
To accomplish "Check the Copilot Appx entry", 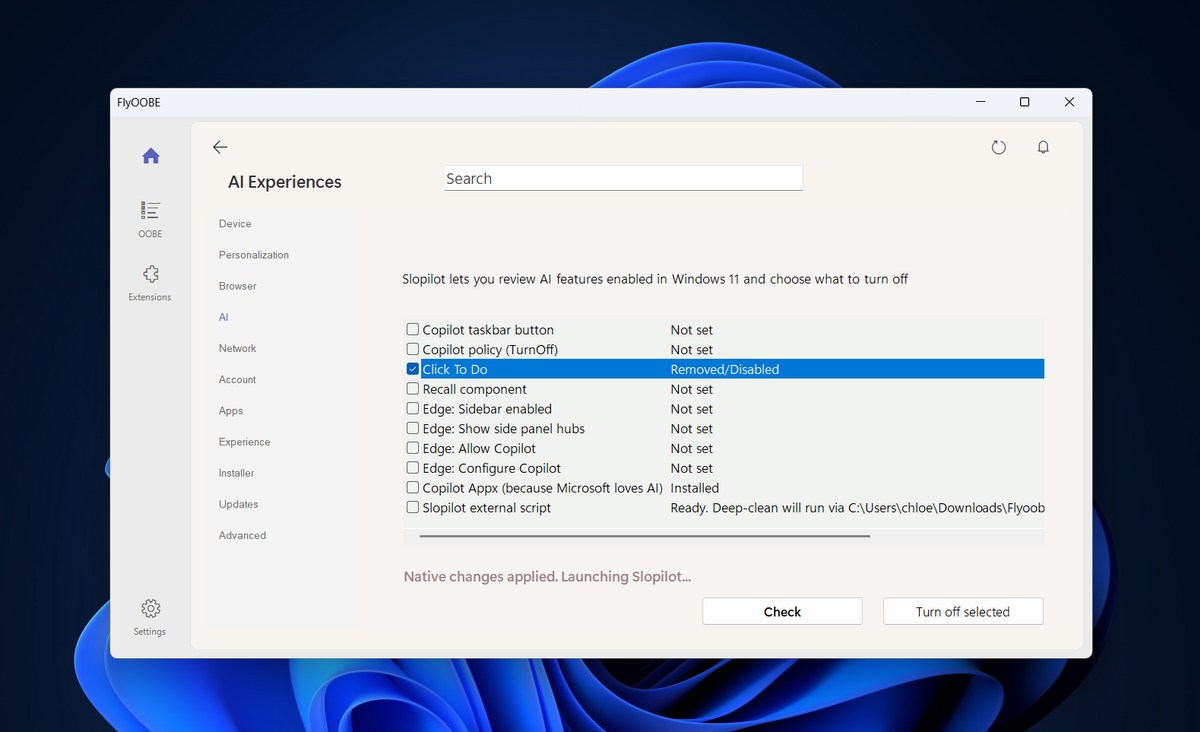I will click(x=412, y=487).
